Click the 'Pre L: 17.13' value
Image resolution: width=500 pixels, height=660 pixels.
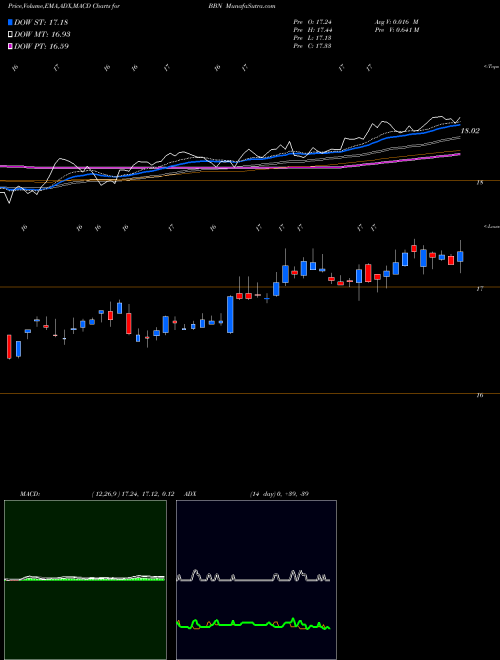pyautogui.click(x=312, y=38)
